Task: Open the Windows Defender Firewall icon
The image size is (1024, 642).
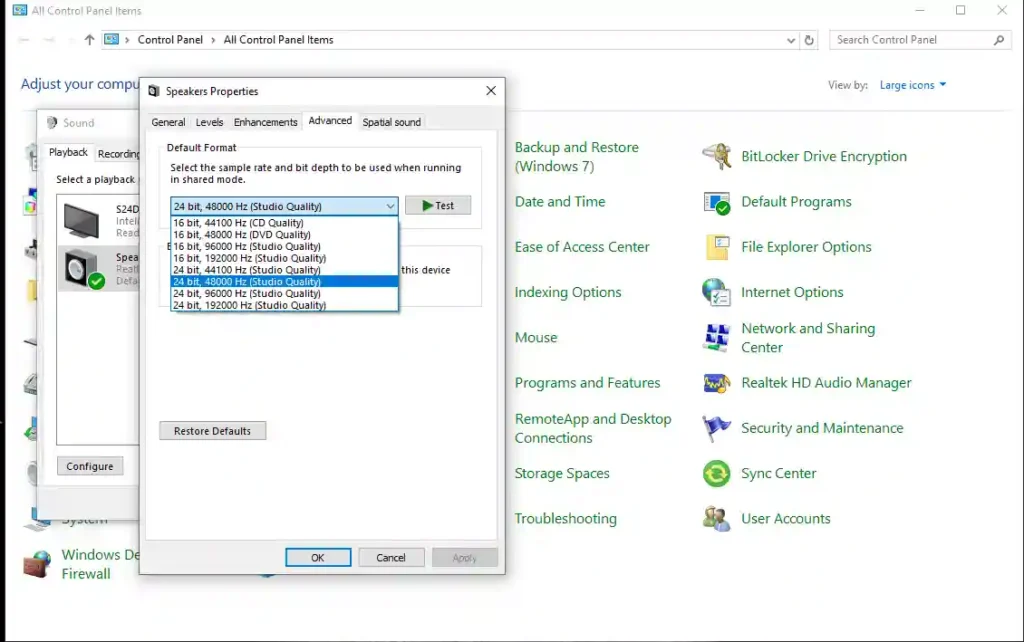Action: tap(37, 564)
